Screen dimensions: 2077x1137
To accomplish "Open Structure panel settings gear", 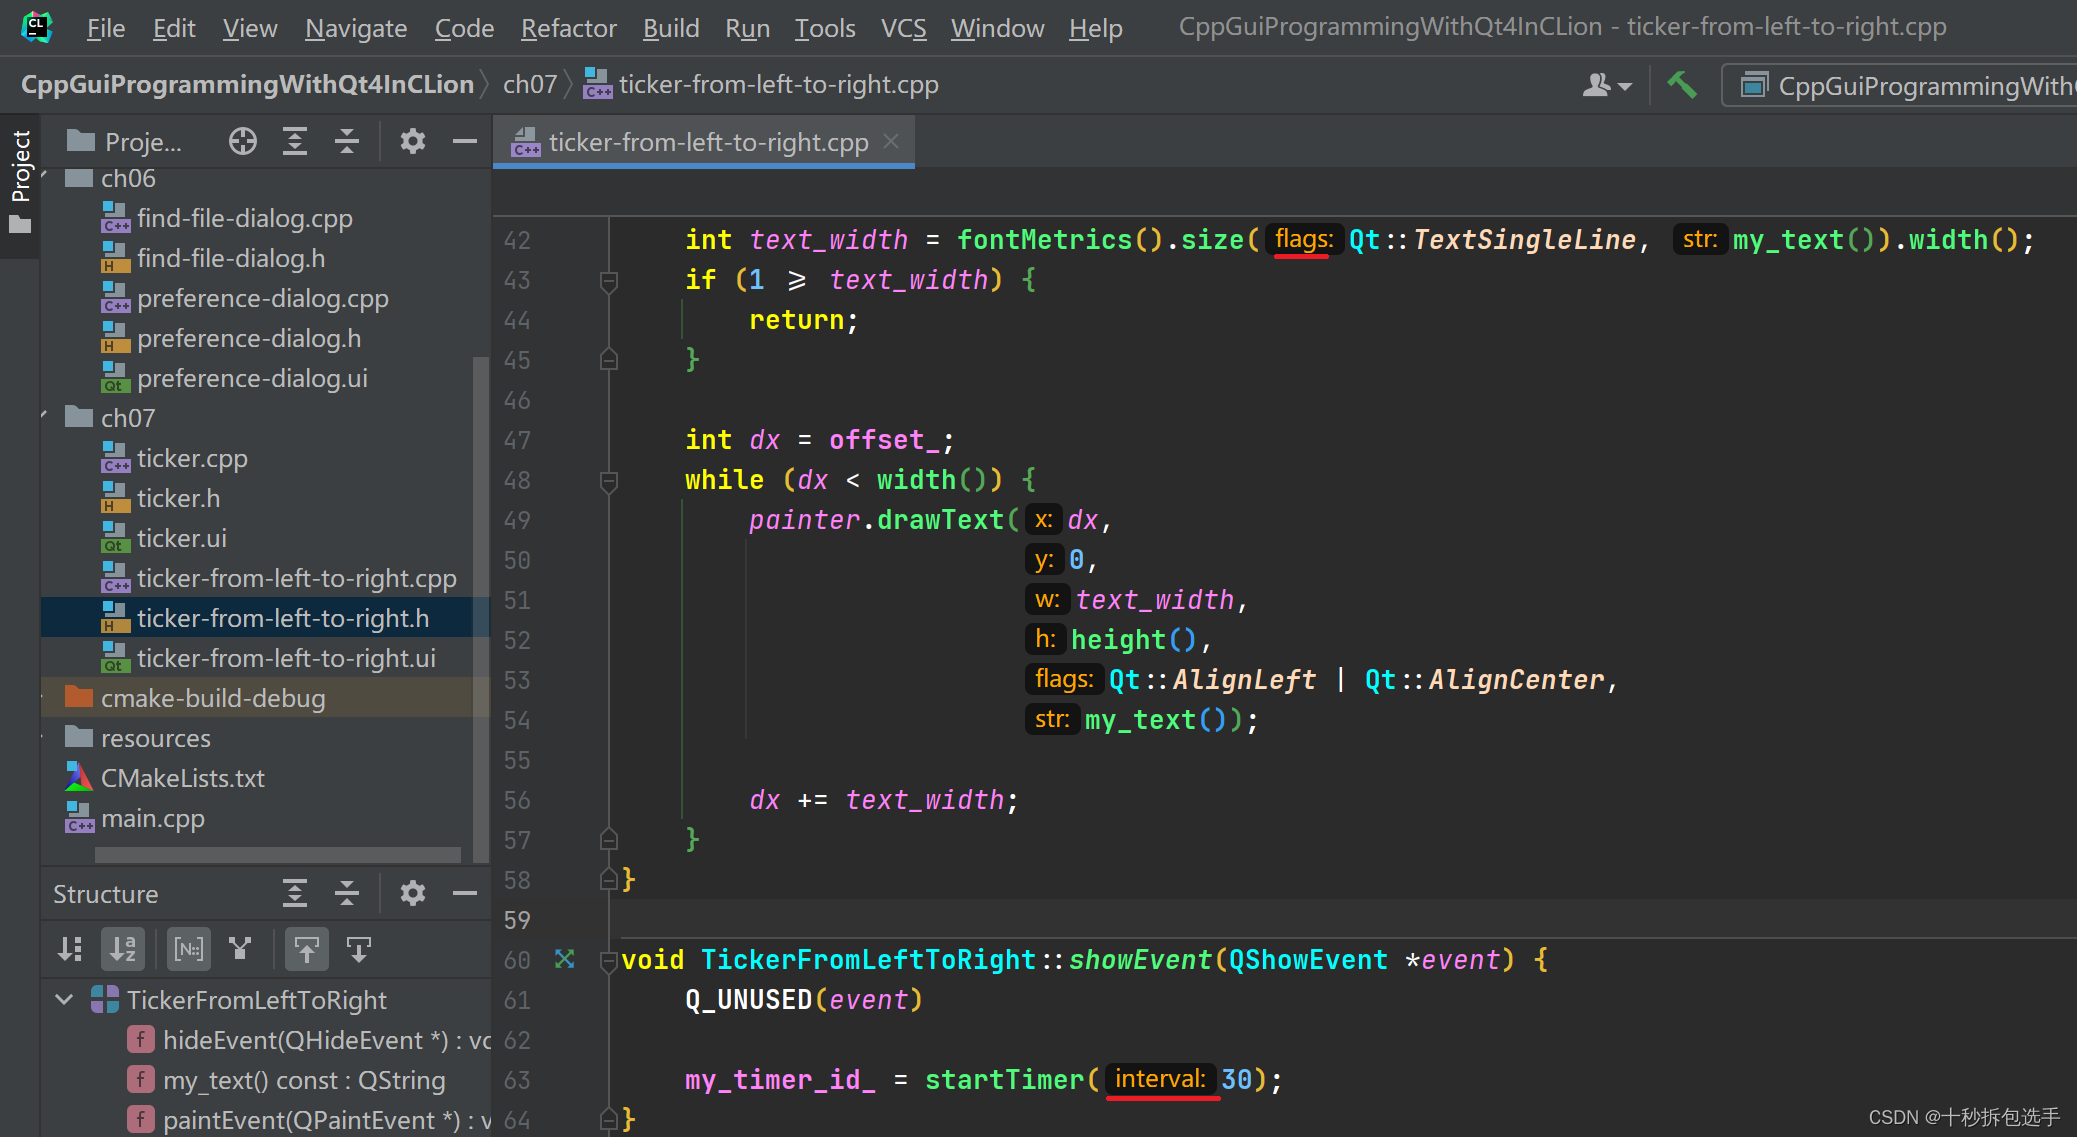I will (x=412, y=893).
